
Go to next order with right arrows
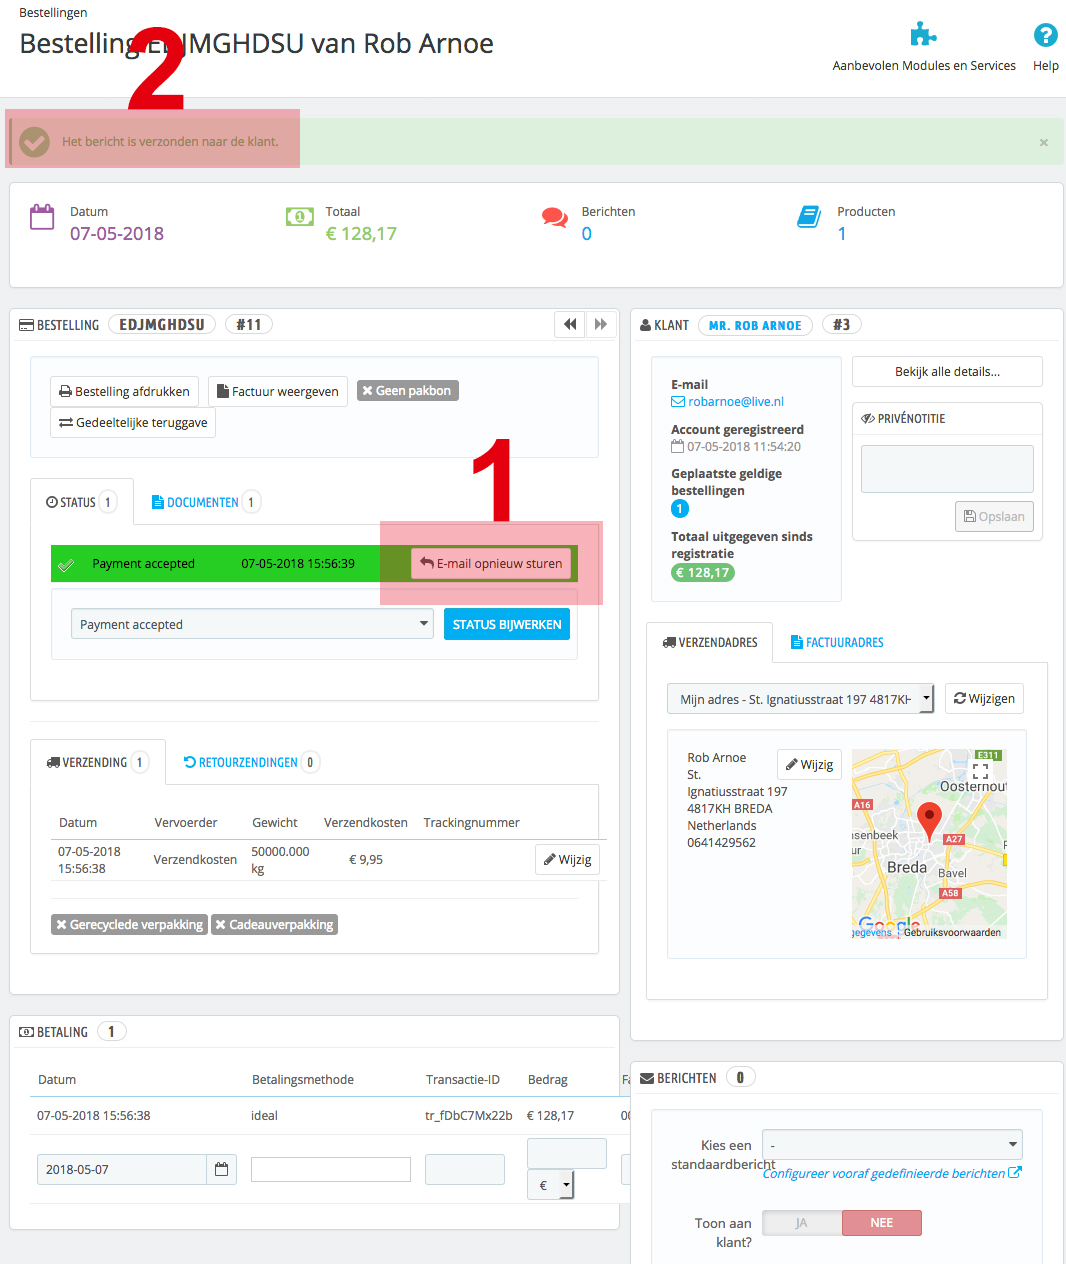point(601,324)
